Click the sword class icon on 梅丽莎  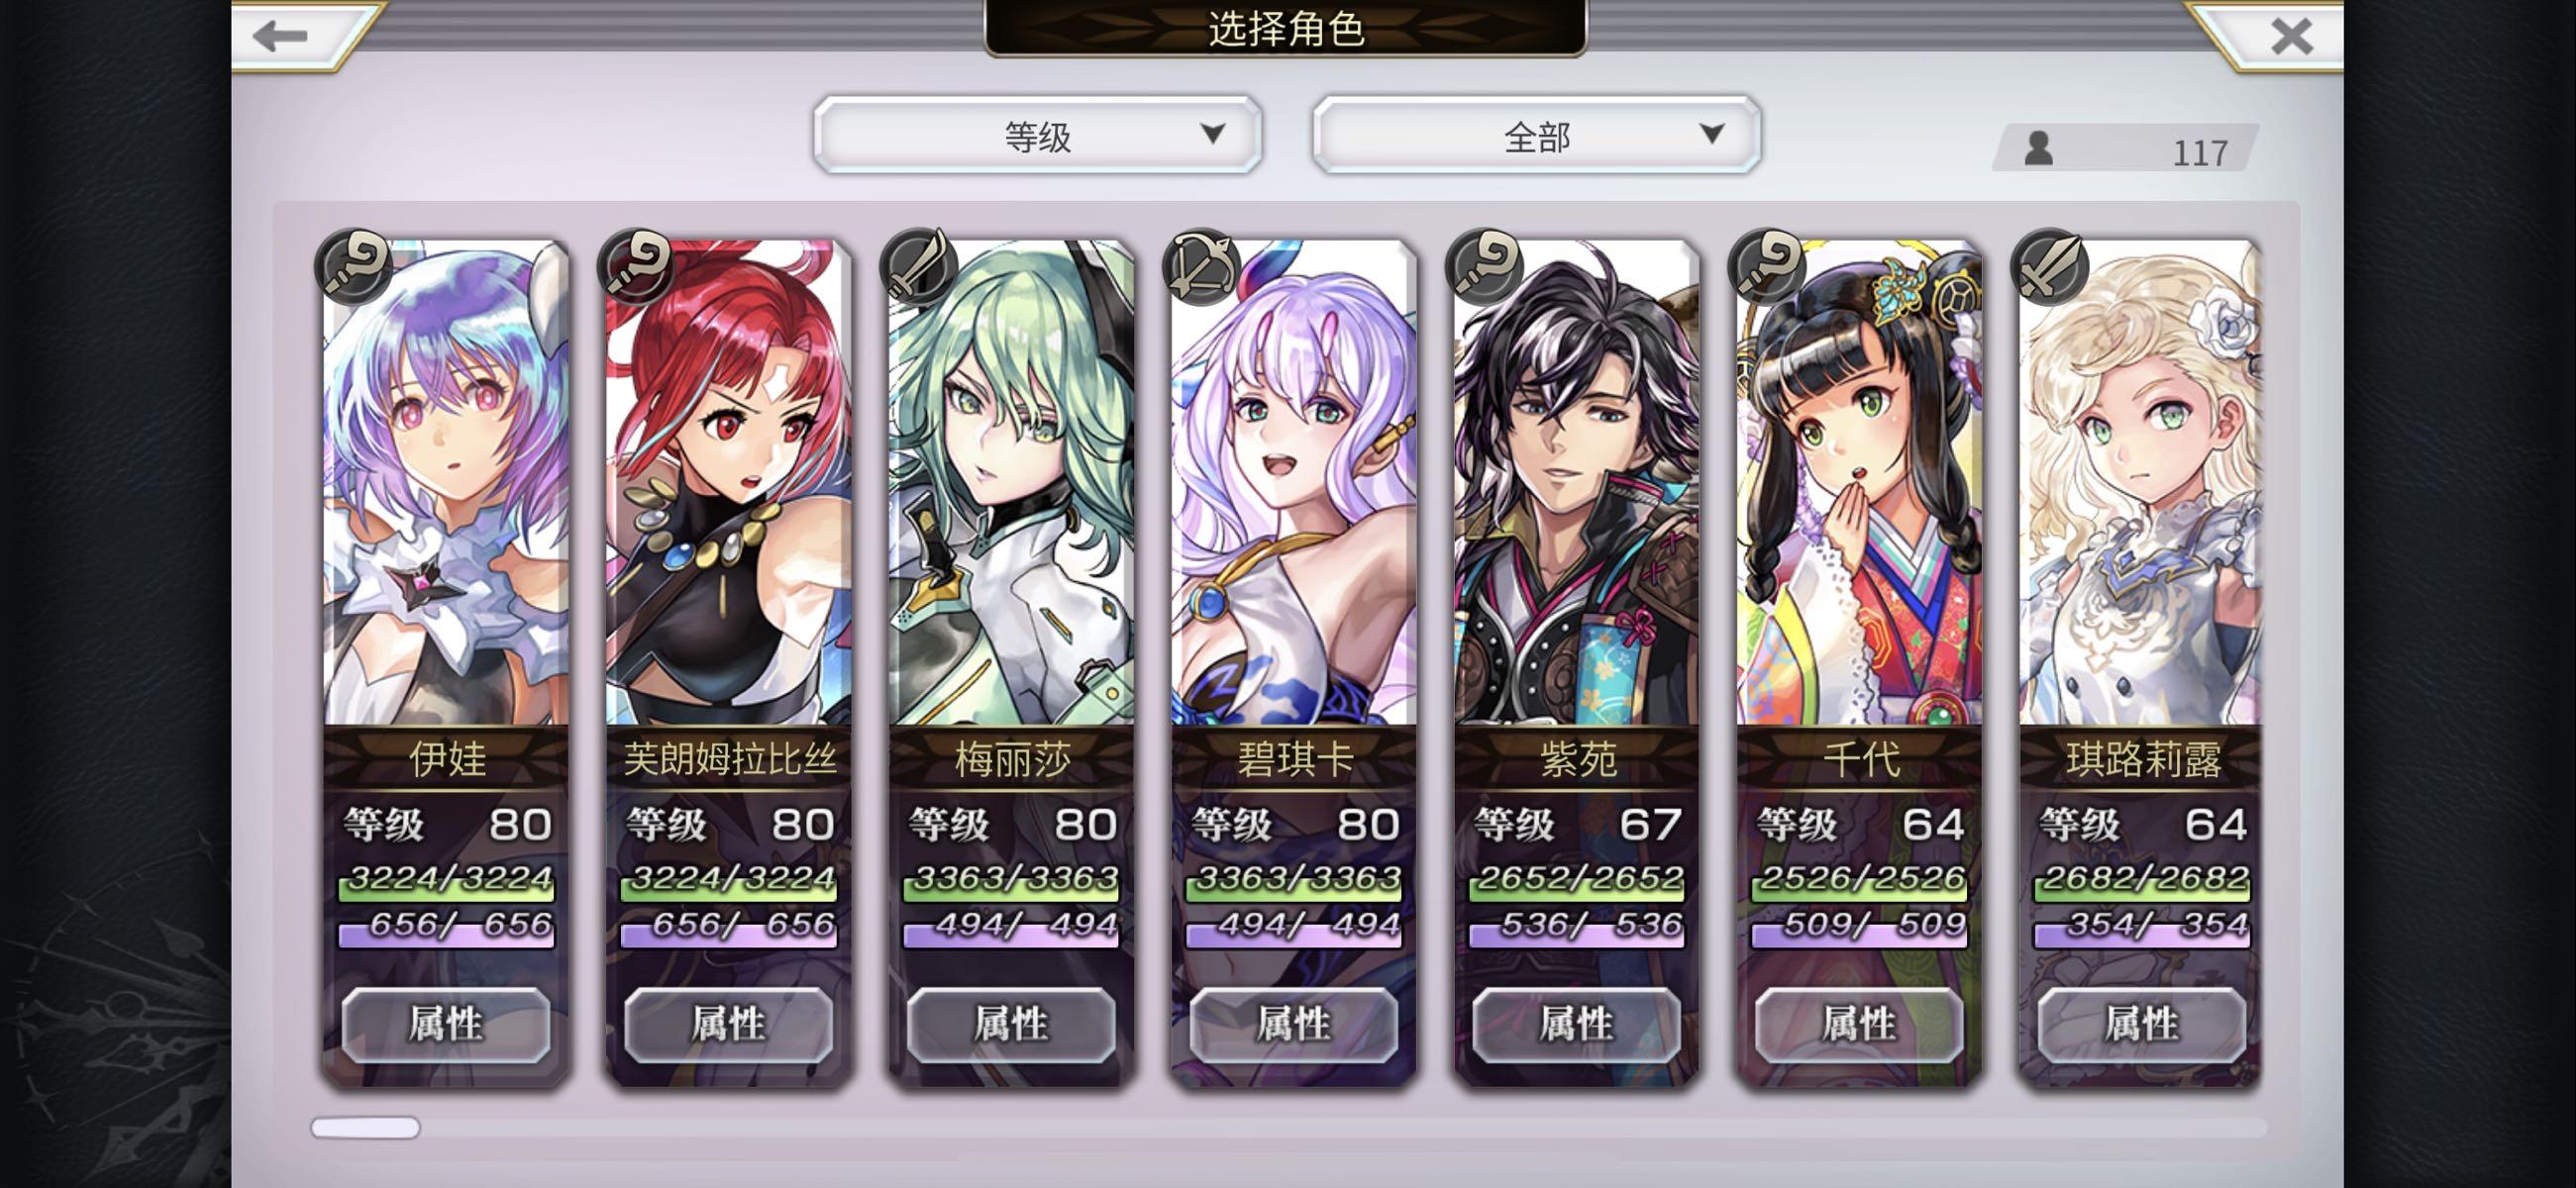click(x=919, y=266)
